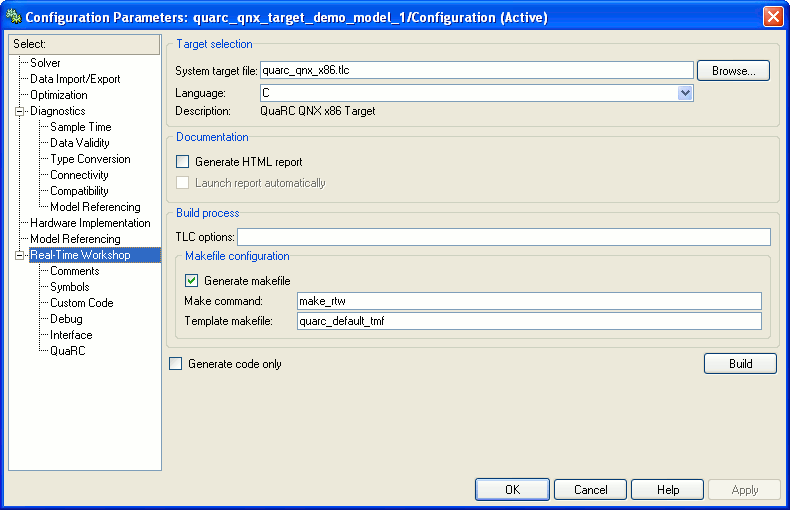Click the Cancel button
Screen dimensions: 790x510
click(590, 489)
